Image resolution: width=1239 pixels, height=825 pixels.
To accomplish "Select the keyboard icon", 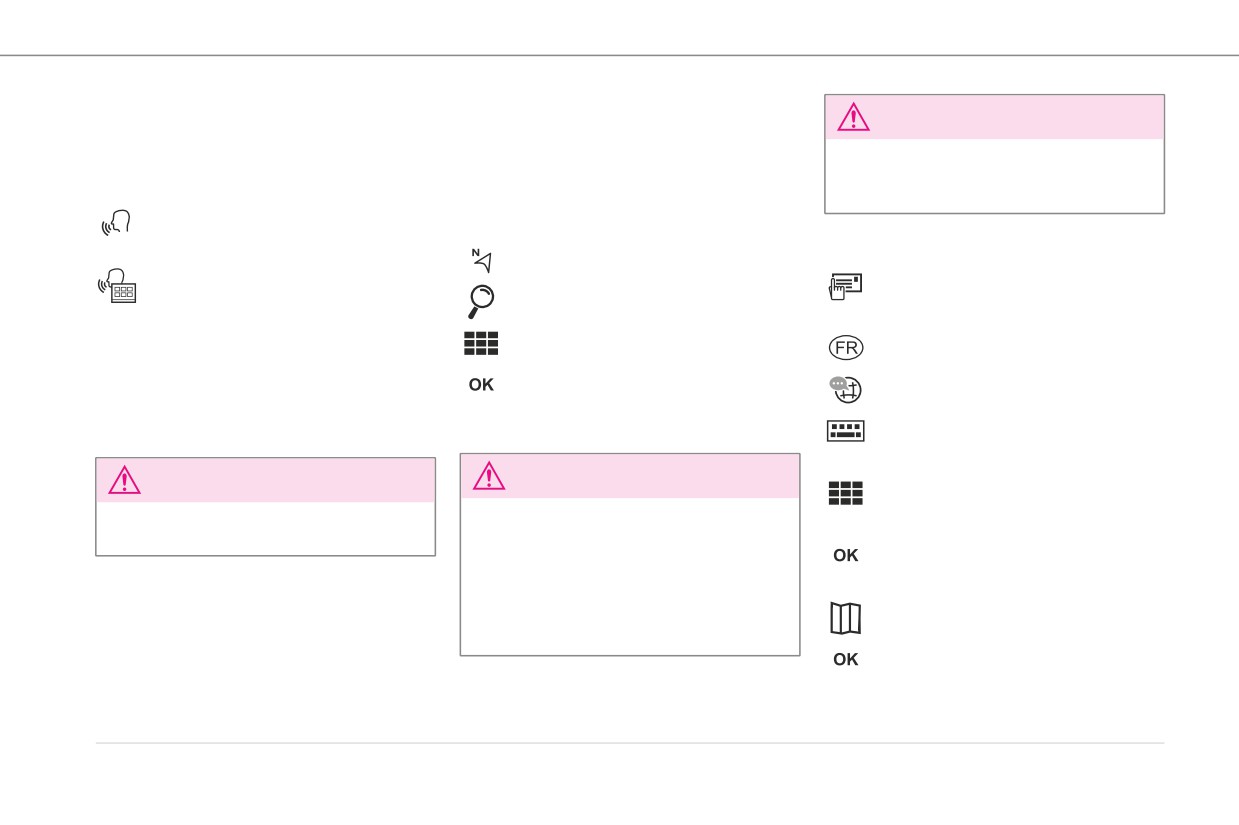I will tap(846, 431).
